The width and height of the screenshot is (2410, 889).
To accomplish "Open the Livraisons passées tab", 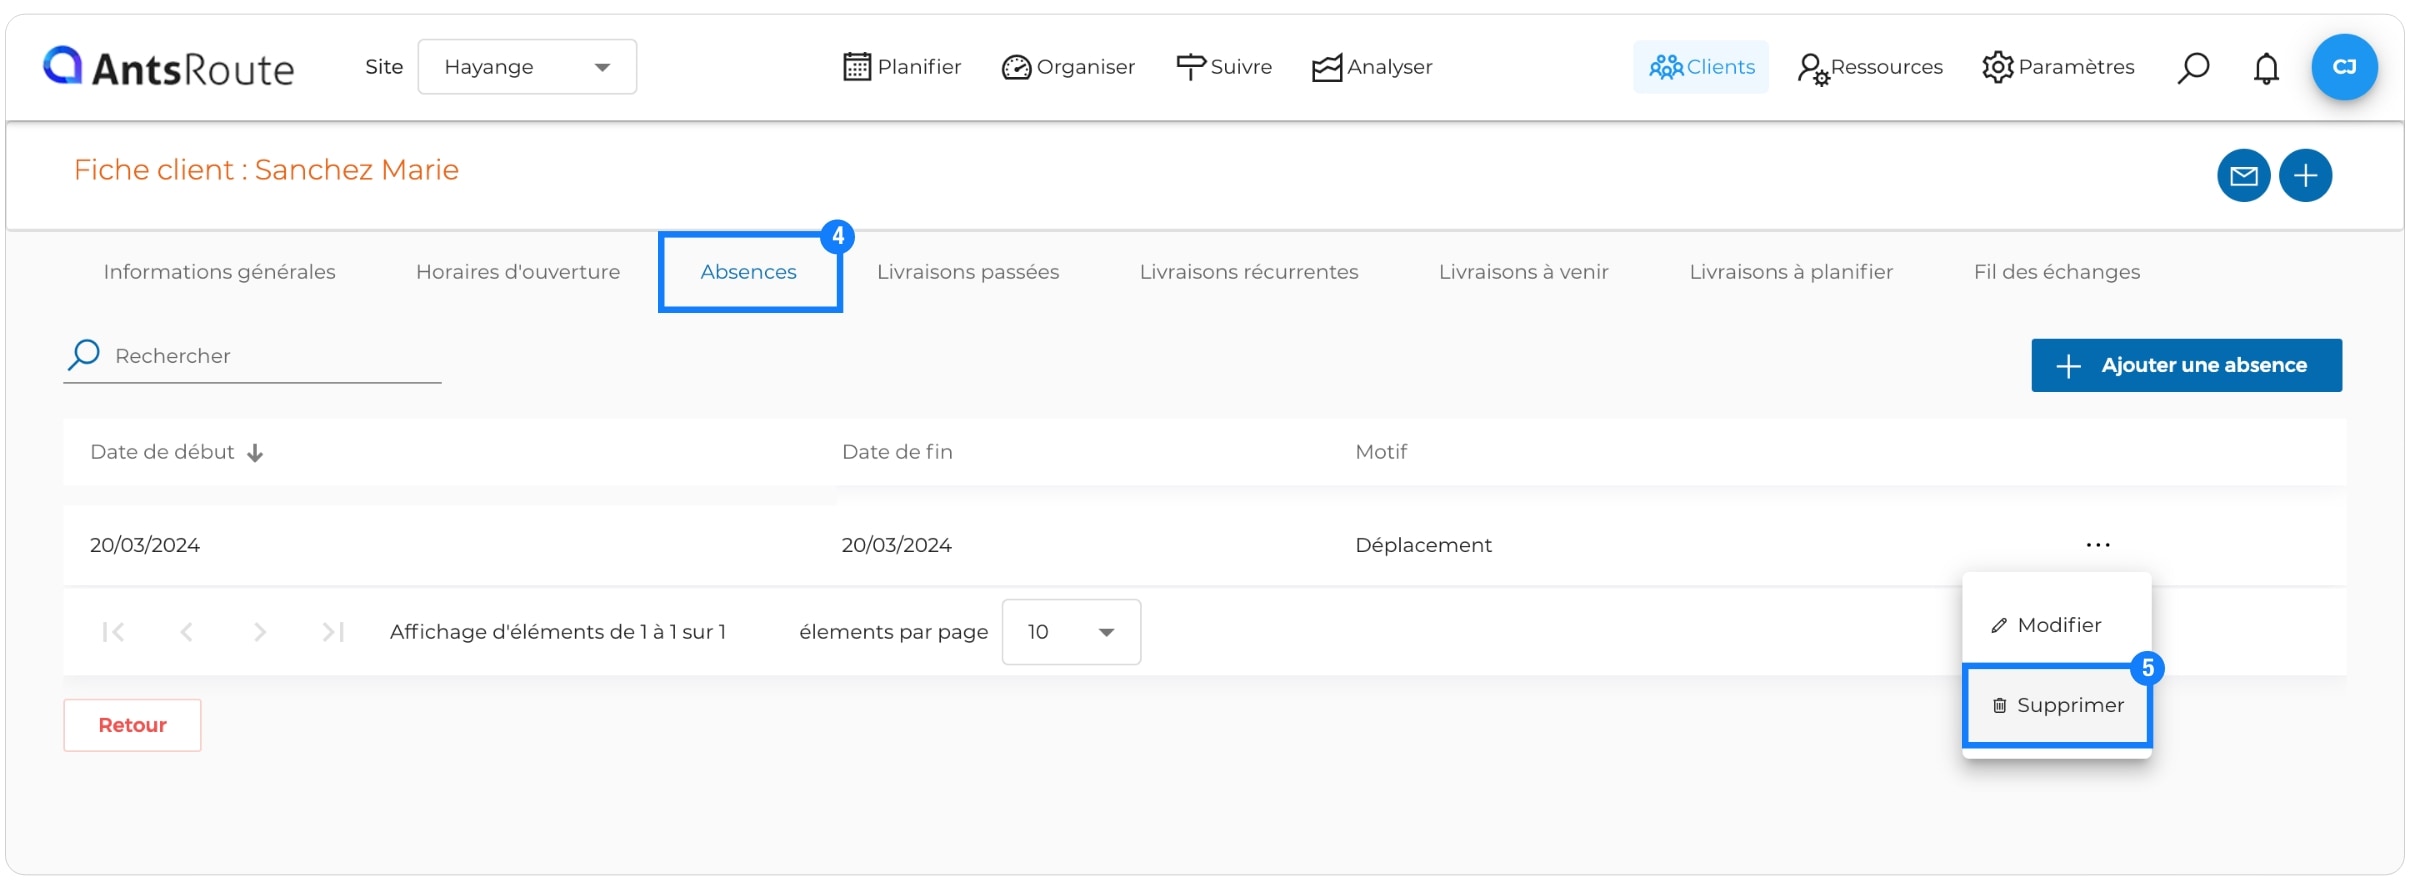I will [968, 272].
